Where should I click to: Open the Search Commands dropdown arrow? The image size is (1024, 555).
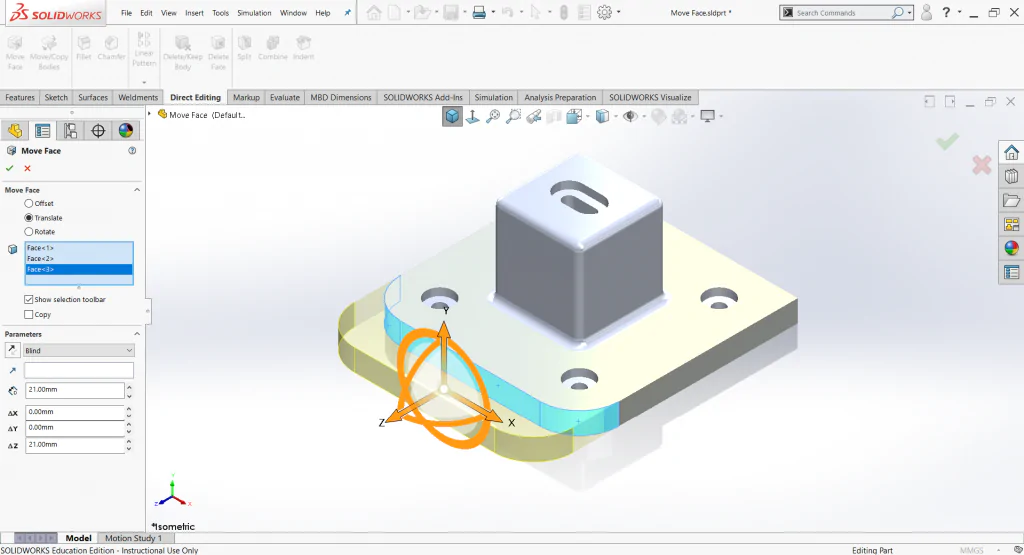coord(909,12)
